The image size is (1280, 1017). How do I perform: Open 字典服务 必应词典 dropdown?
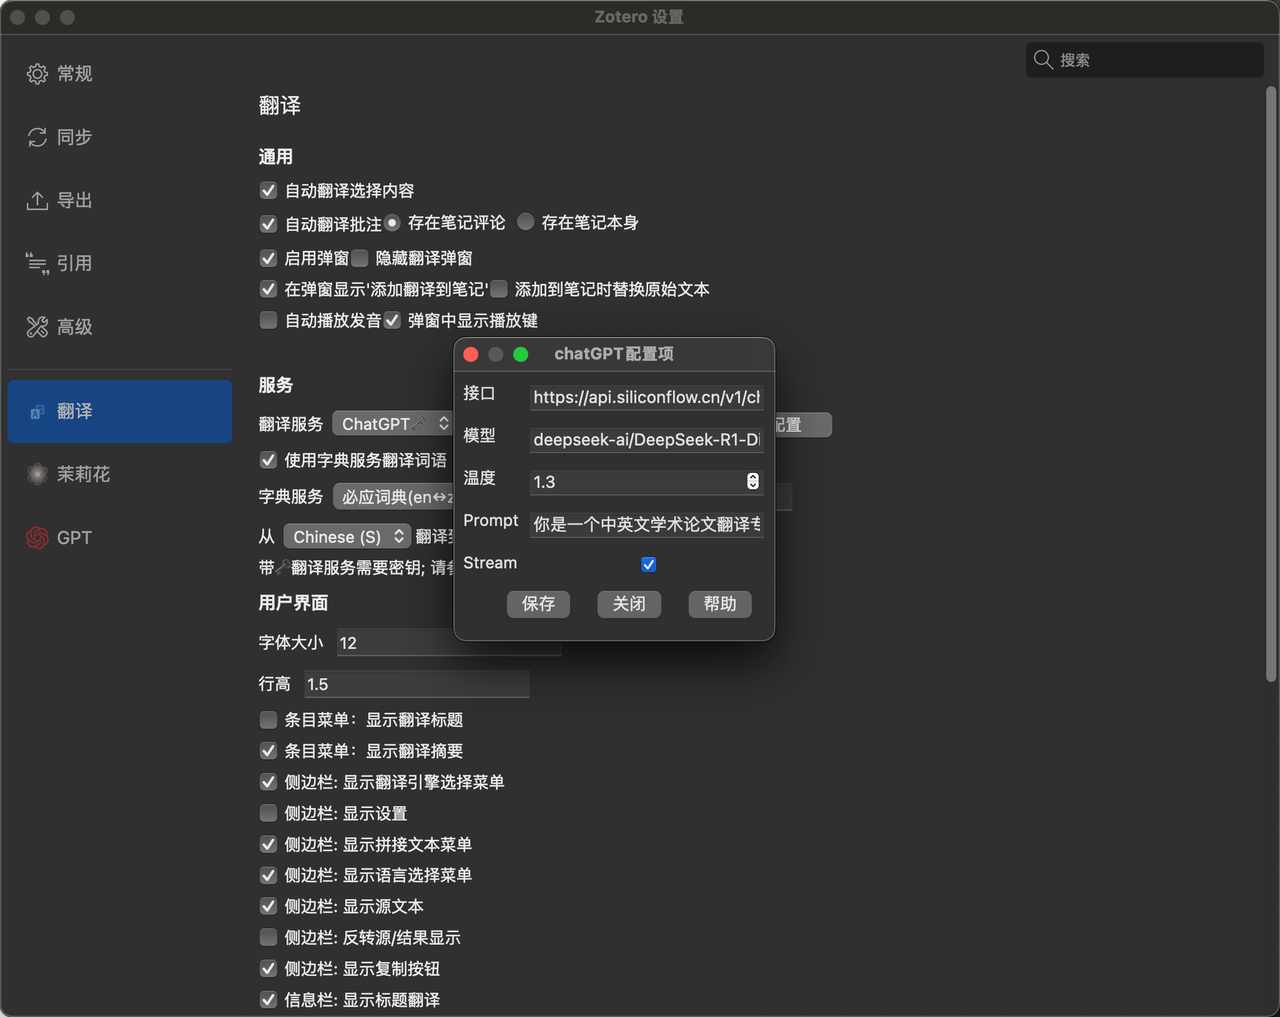(x=393, y=497)
